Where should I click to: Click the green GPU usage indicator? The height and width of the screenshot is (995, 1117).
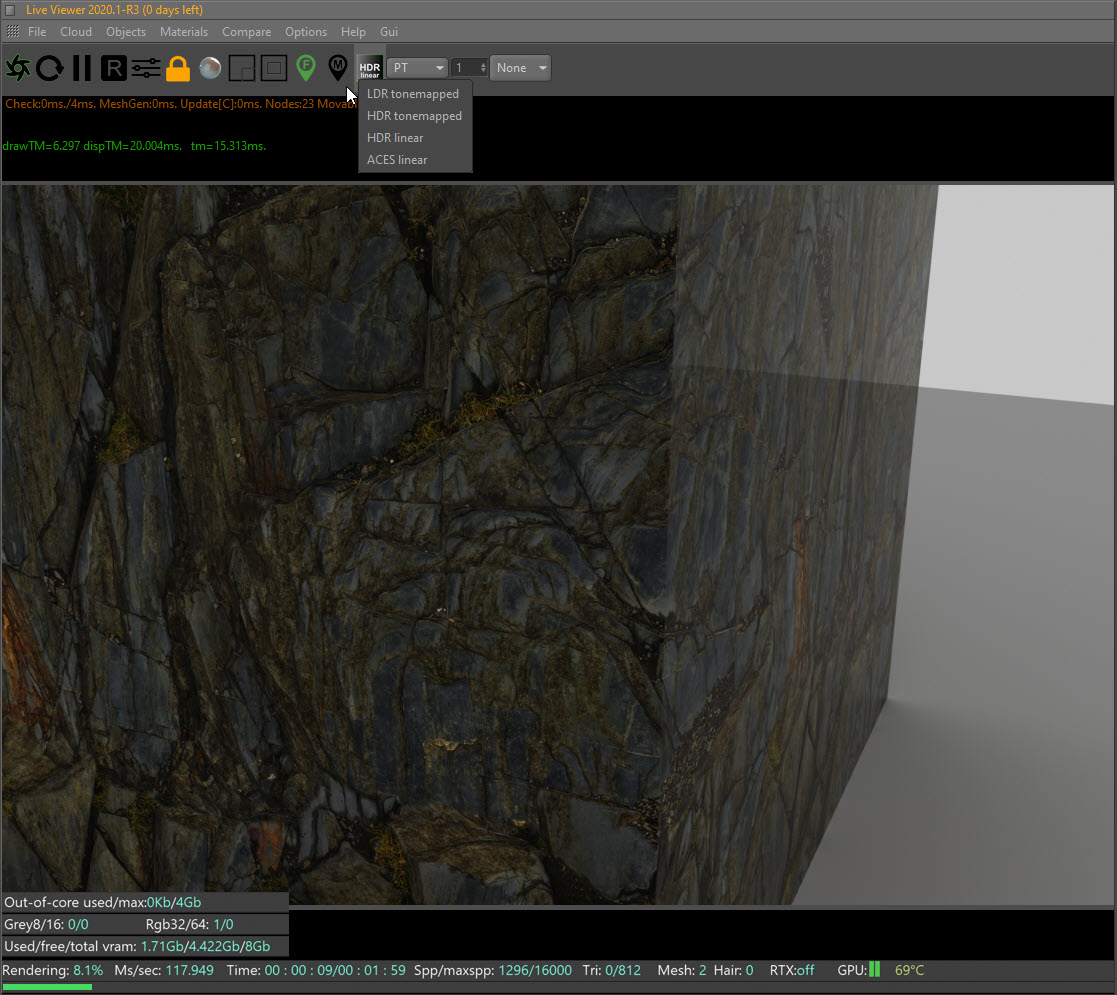[x=875, y=970]
